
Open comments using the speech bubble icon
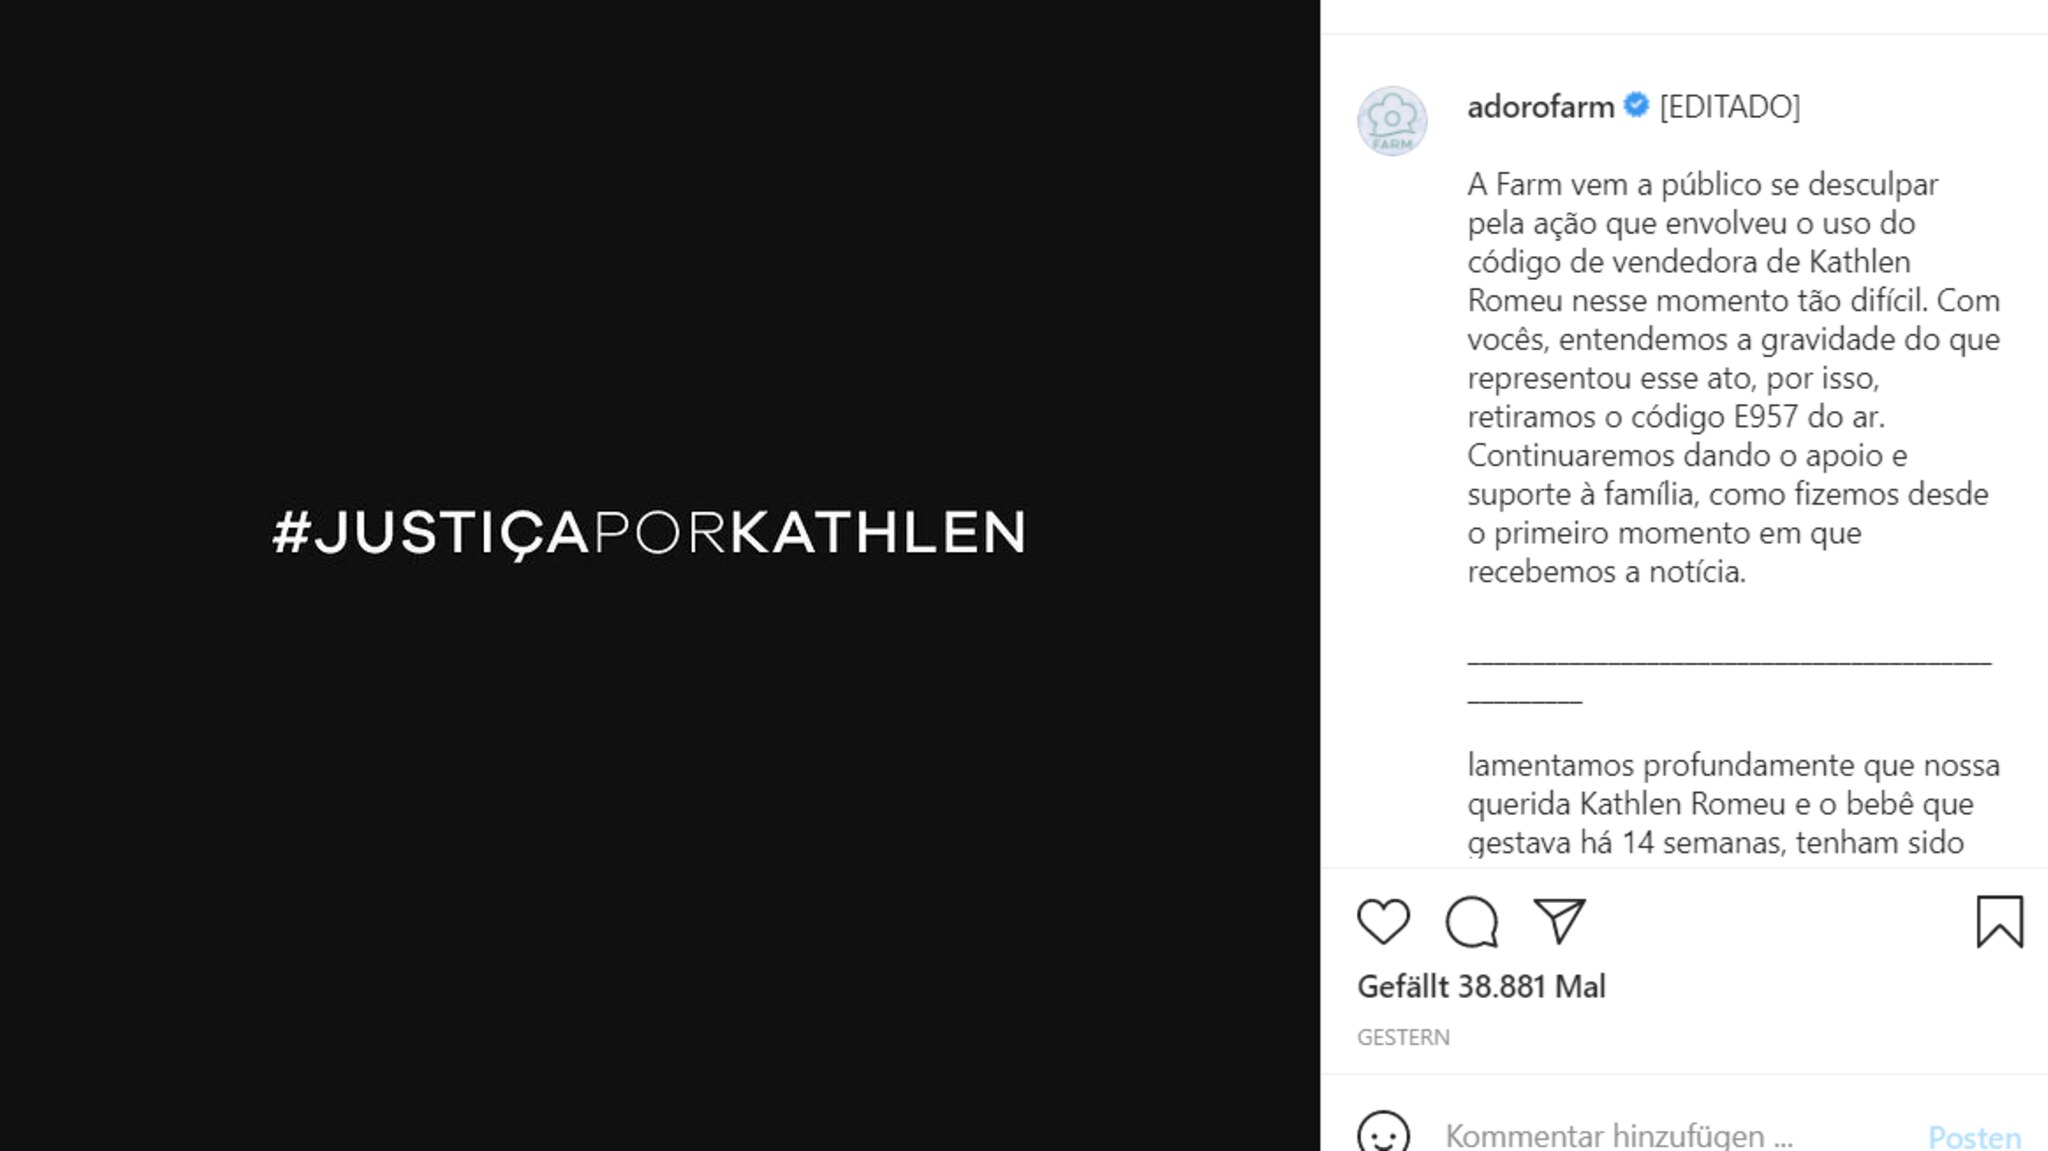point(1471,921)
